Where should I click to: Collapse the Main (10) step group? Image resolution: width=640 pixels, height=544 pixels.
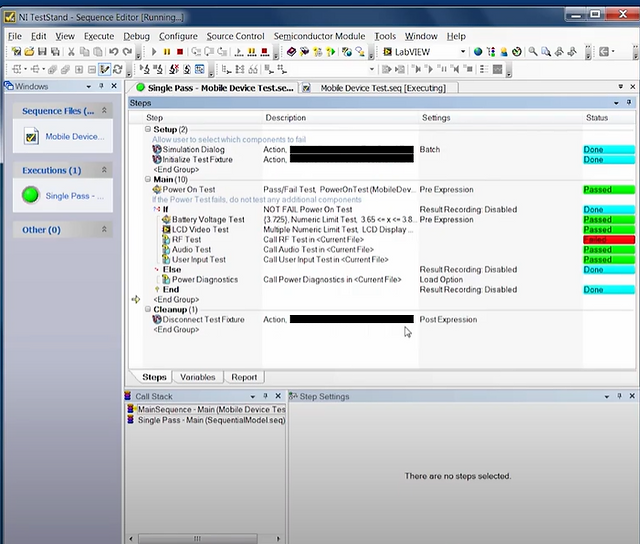pyautogui.click(x=148, y=179)
